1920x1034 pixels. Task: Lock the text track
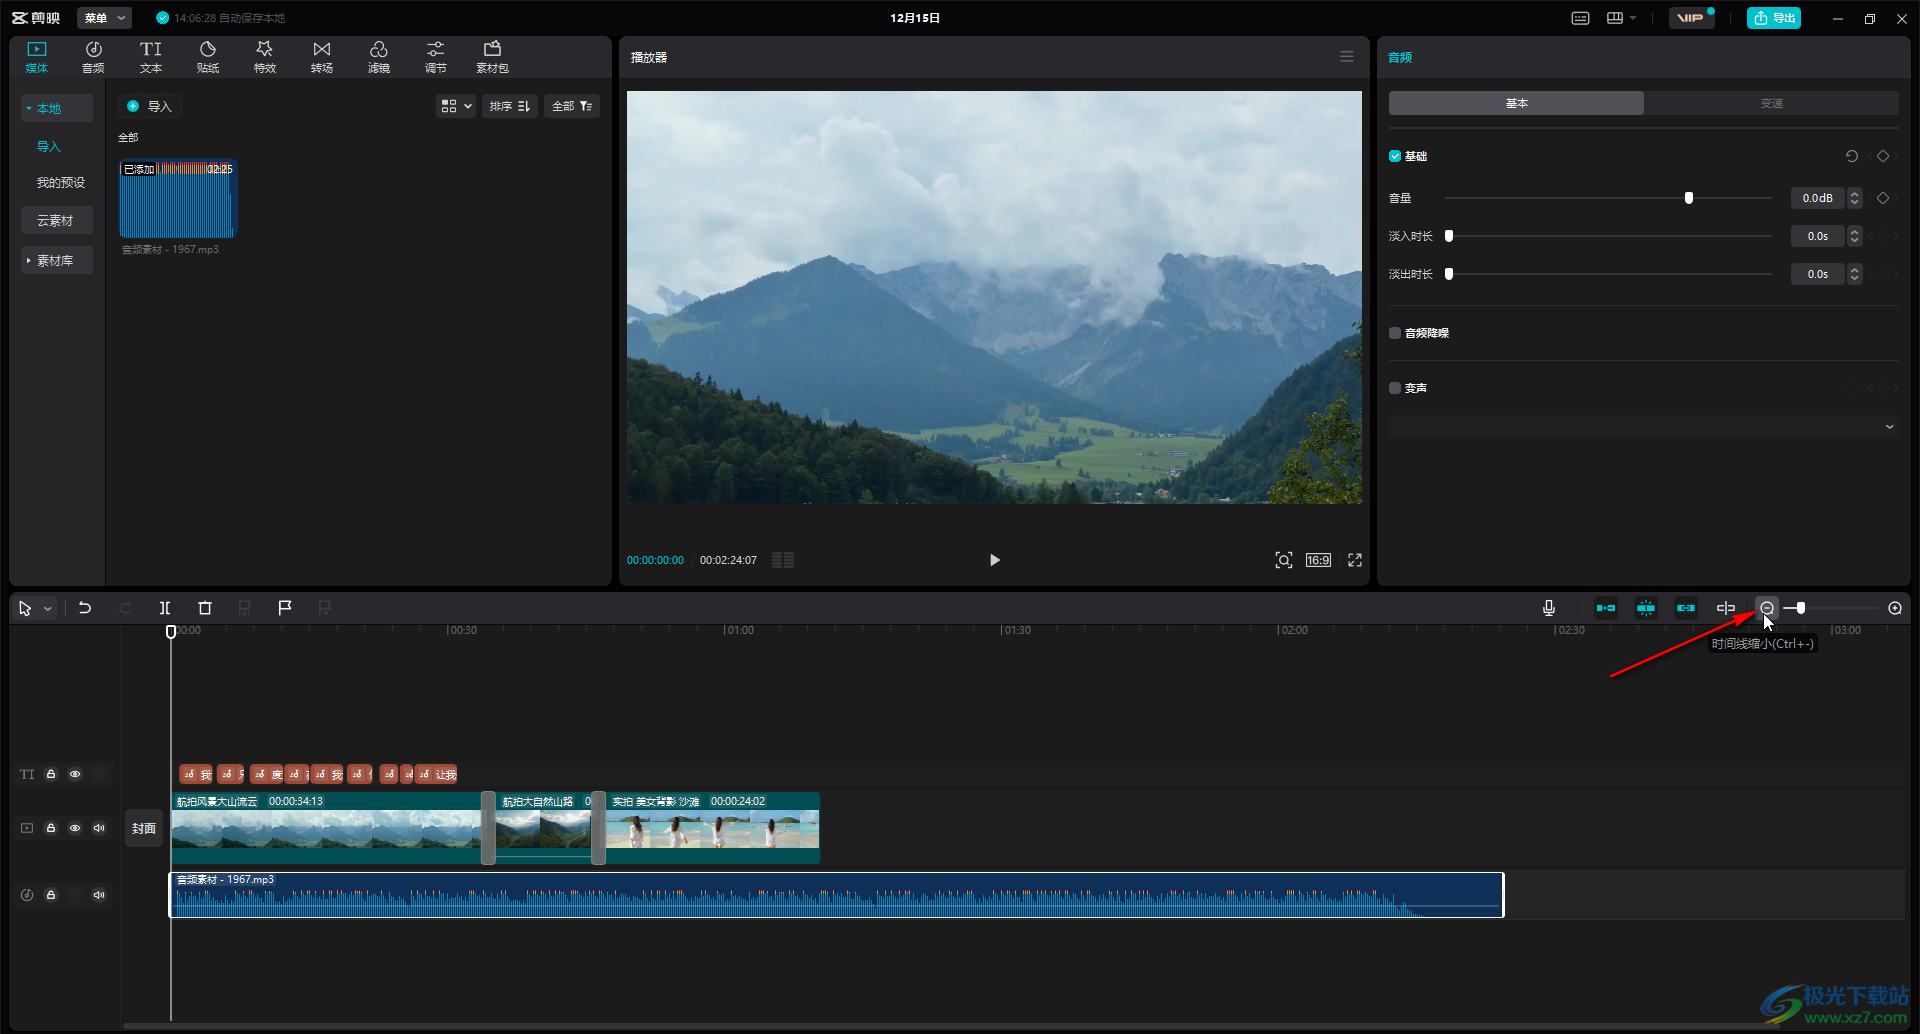[x=51, y=774]
